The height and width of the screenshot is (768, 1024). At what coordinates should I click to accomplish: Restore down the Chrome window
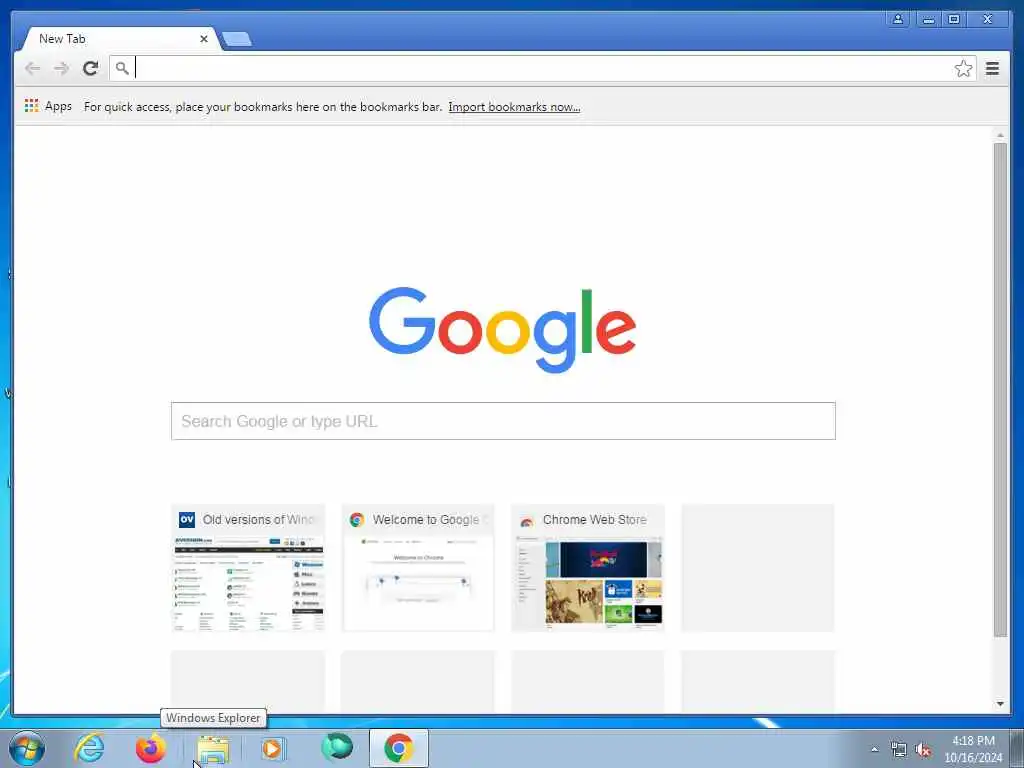click(x=954, y=19)
